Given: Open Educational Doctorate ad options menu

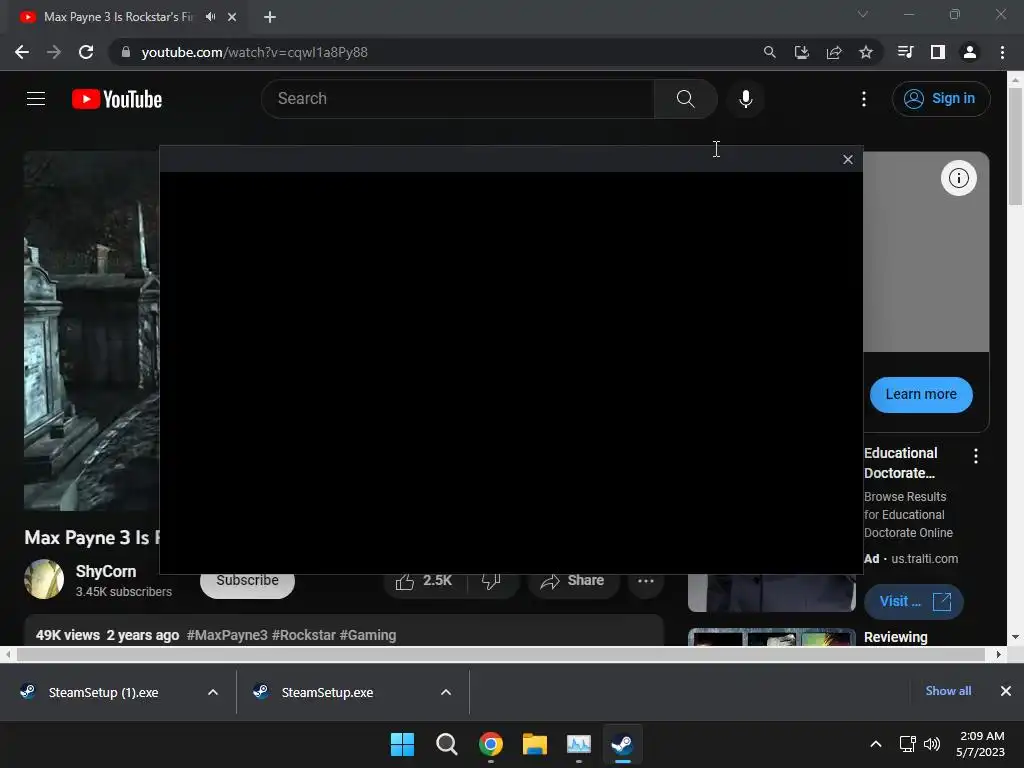Looking at the screenshot, I should 976,456.
